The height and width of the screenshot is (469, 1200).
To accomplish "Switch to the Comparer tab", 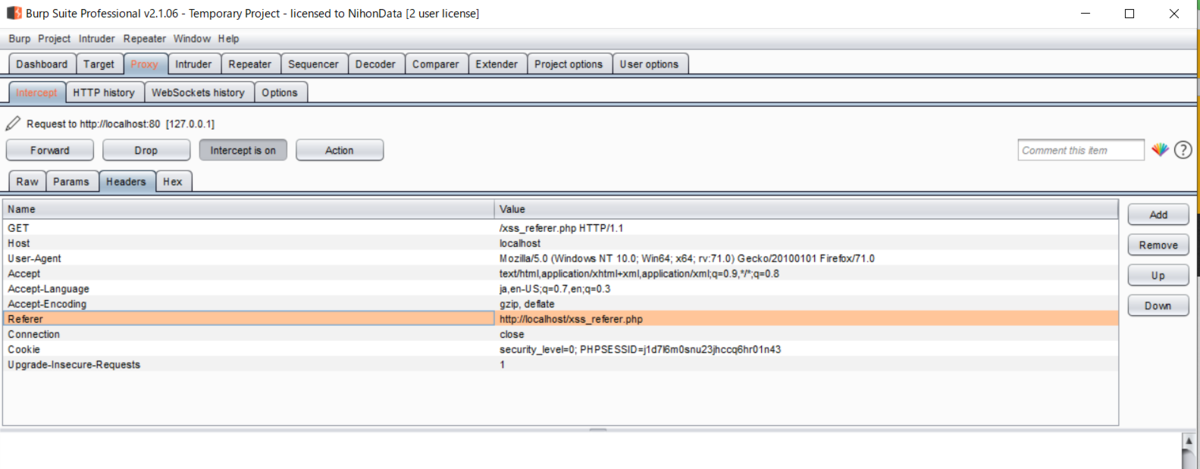I will click(436, 64).
